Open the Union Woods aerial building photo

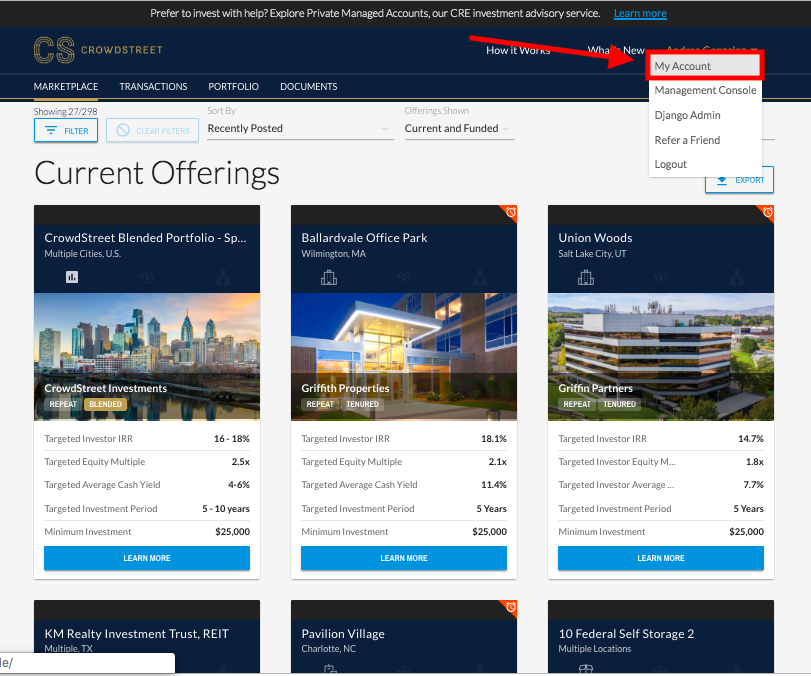[660, 357]
